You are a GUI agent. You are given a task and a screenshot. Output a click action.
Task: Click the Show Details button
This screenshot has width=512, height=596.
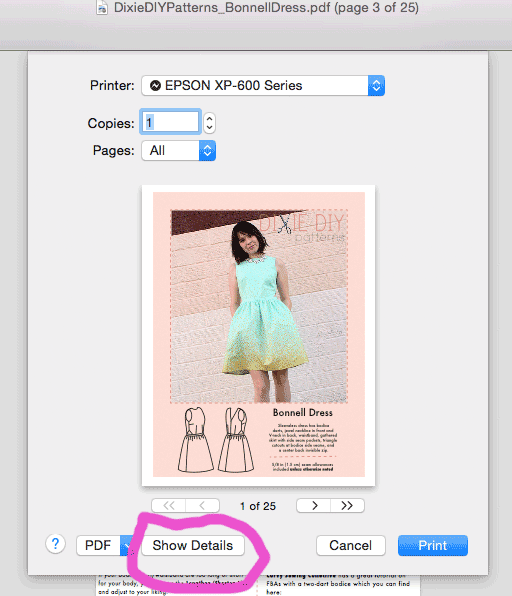click(x=193, y=545)
